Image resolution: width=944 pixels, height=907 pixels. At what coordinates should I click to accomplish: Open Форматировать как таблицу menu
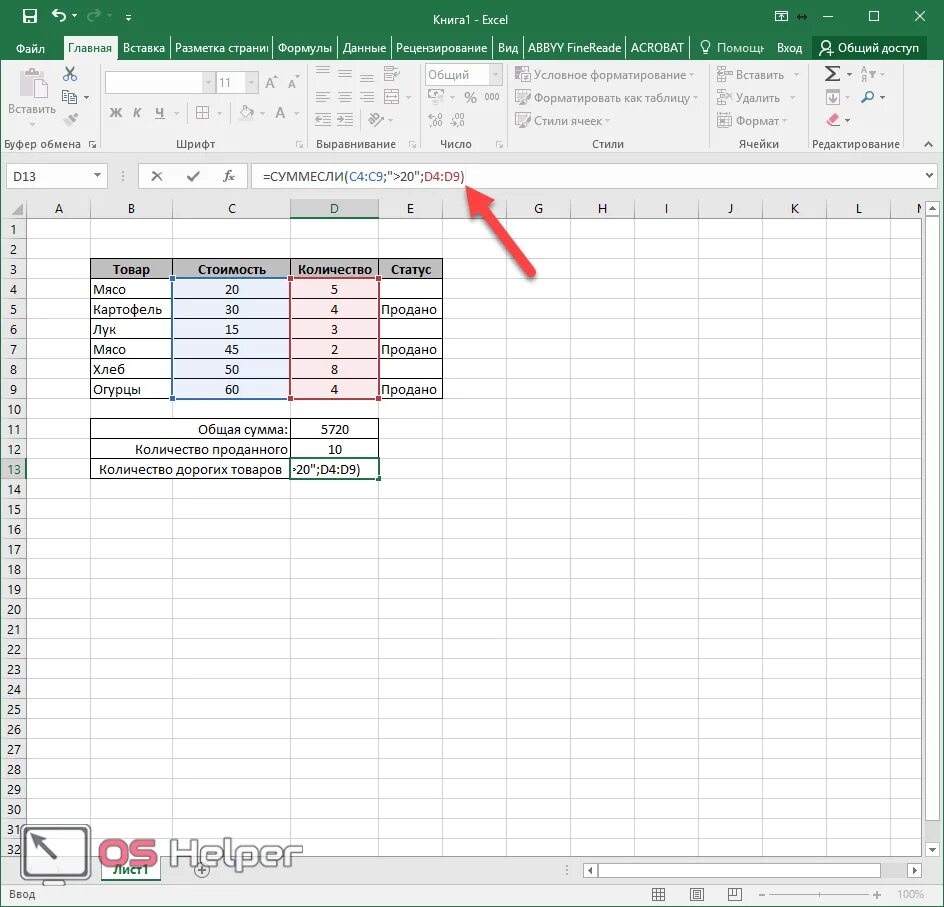606,98
